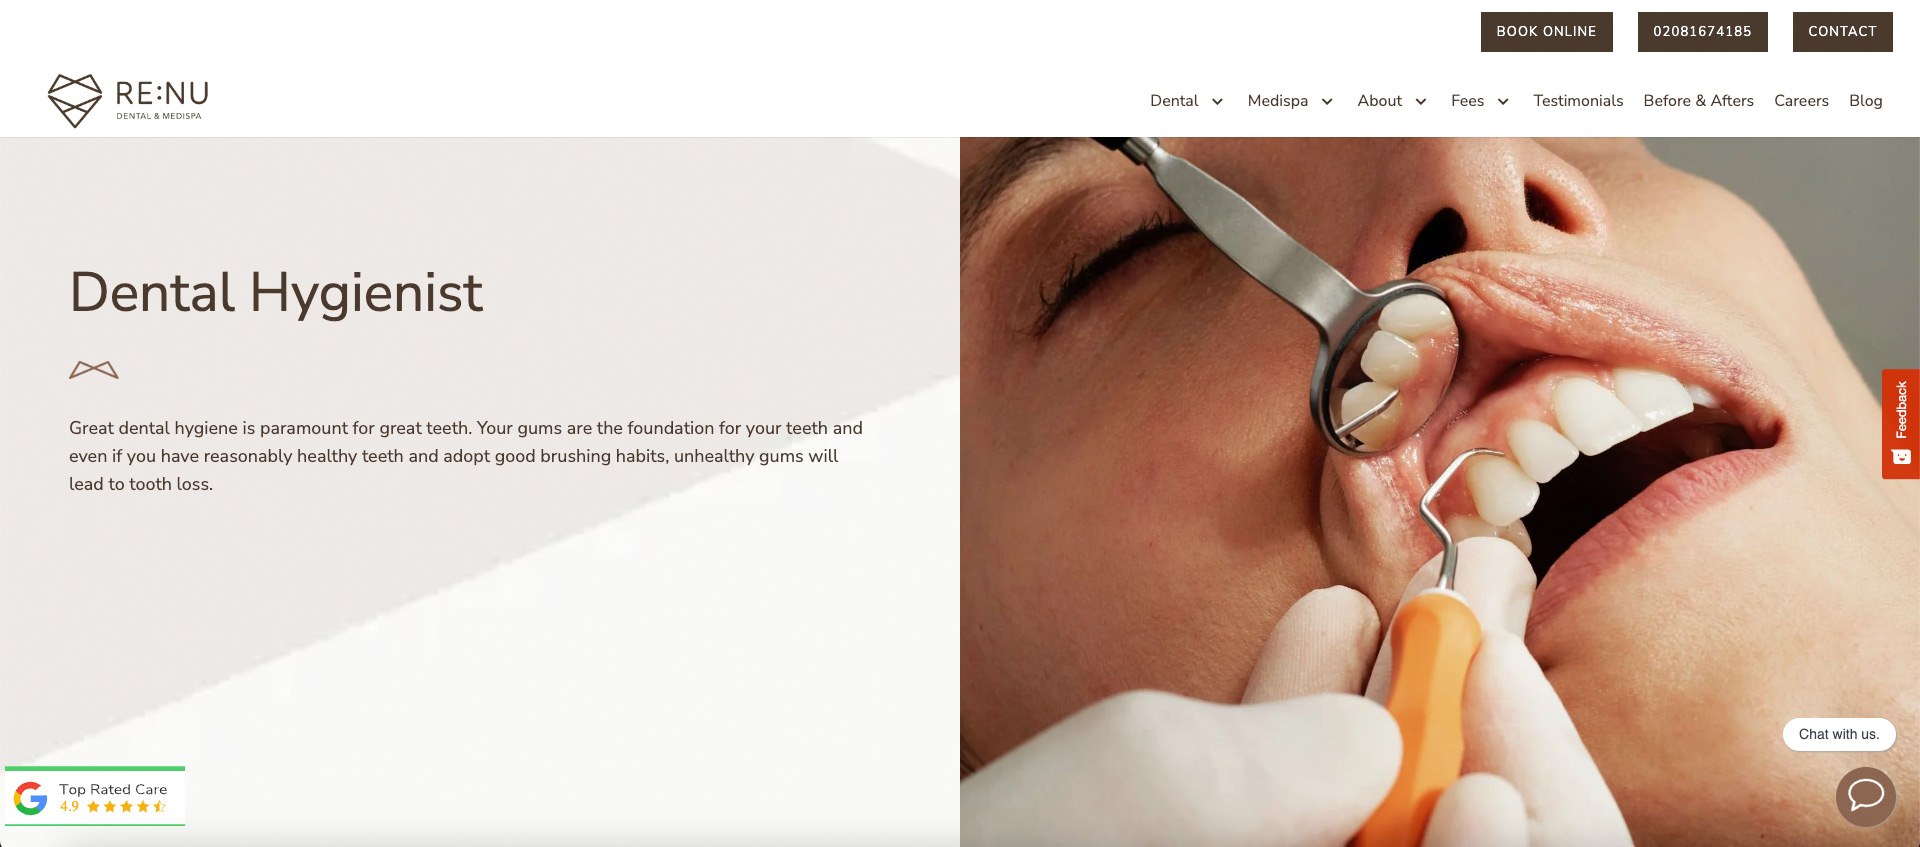Click the RE:NU diamond logo icon
1920x847 pixels.
click(75, 100)
